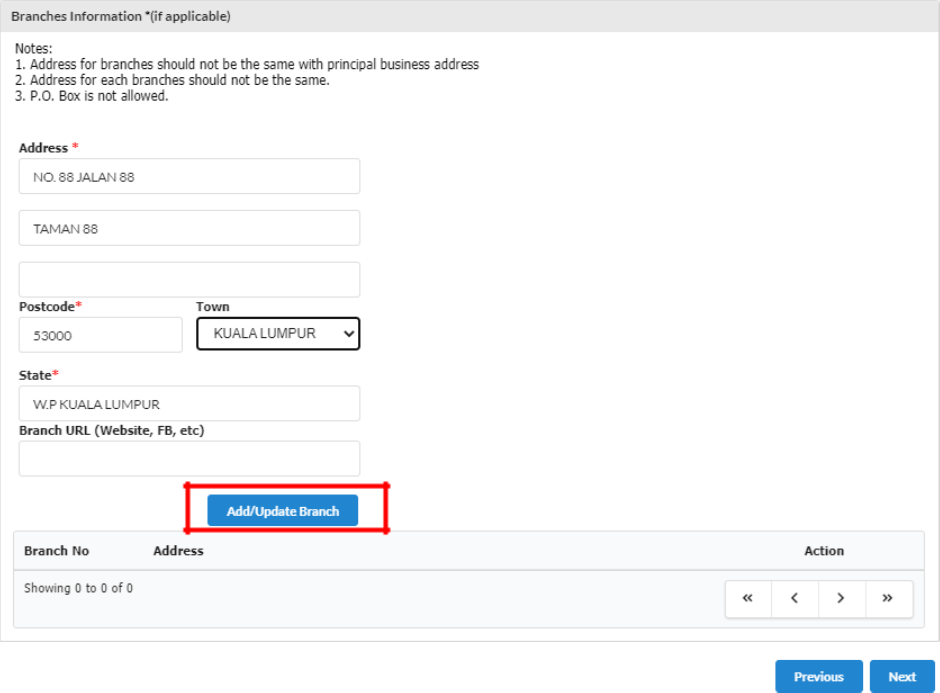
Task: Edit the Postcode field showing 53000
Action: pos(100,336)
